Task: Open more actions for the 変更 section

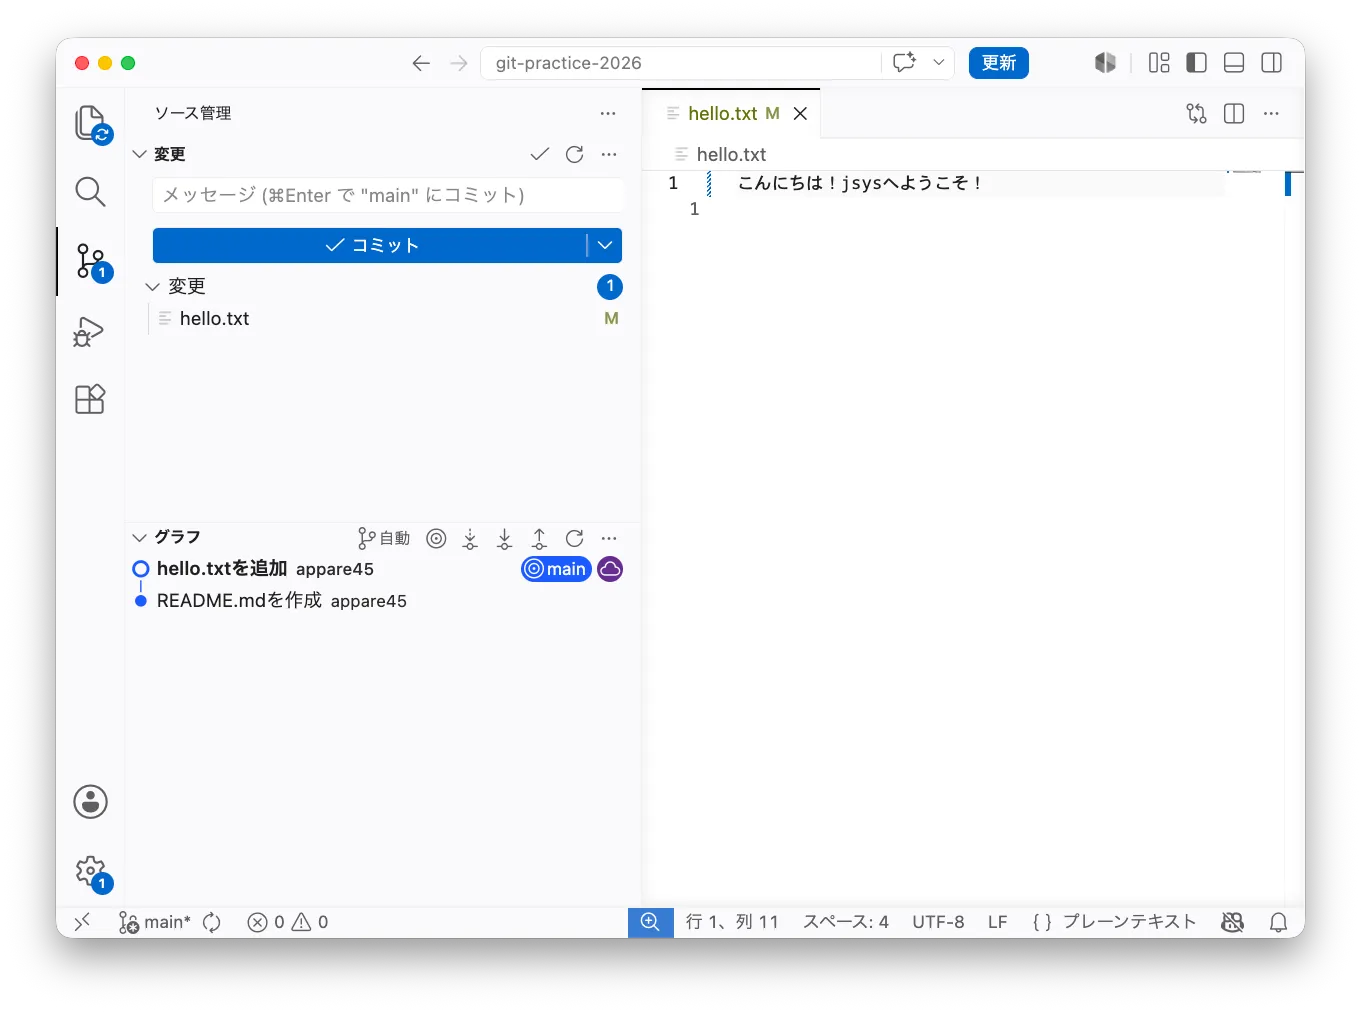Action: (609, 154)
